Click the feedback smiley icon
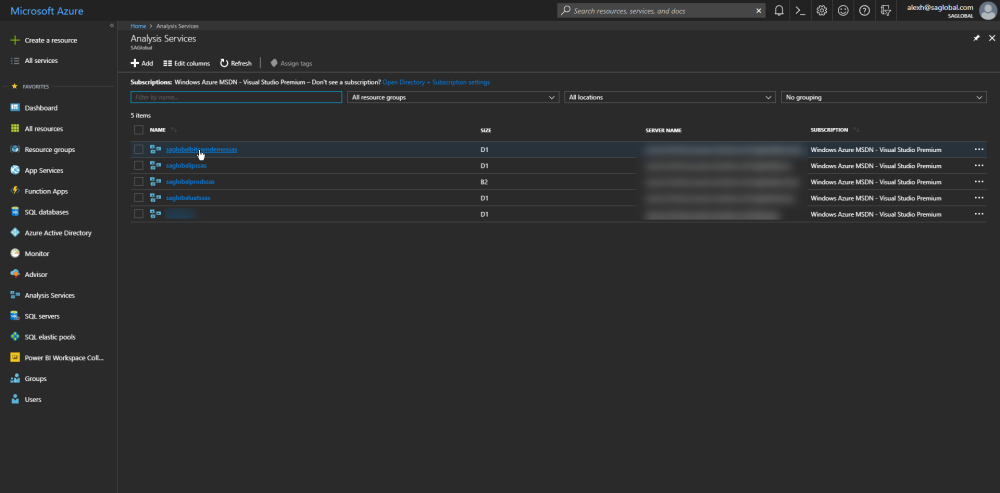Viewport: 1000px width, 493px height. point(843,11)
